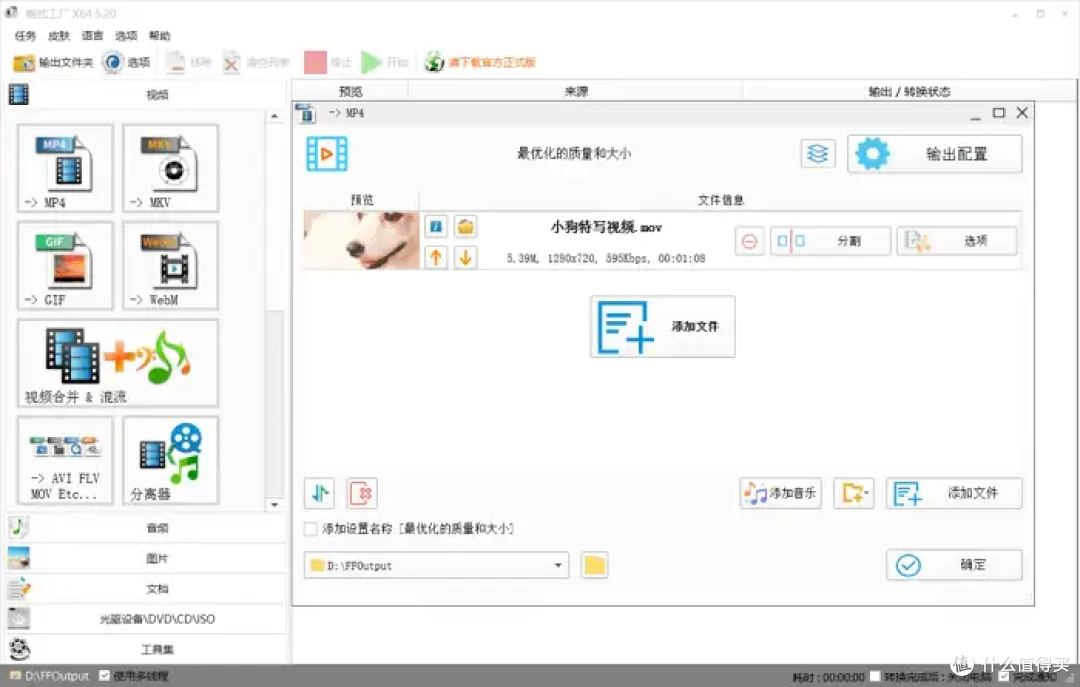This screenshot has width=1080, height=687.
Task: Open the 任务 menu
Action: 25,36
